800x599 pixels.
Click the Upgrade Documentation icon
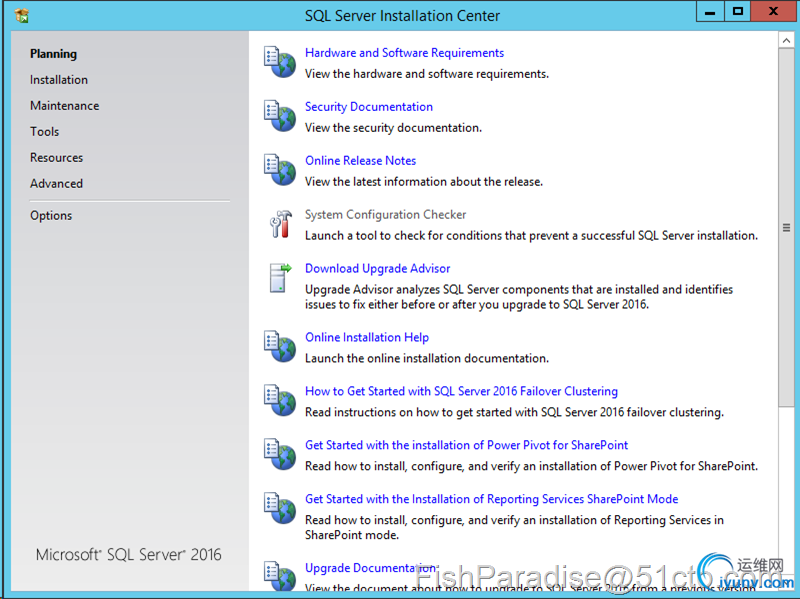point(280,576)
